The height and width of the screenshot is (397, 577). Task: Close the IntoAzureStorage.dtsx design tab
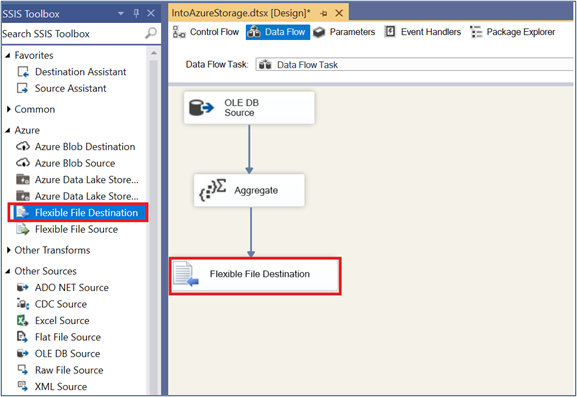coord(339,13)
